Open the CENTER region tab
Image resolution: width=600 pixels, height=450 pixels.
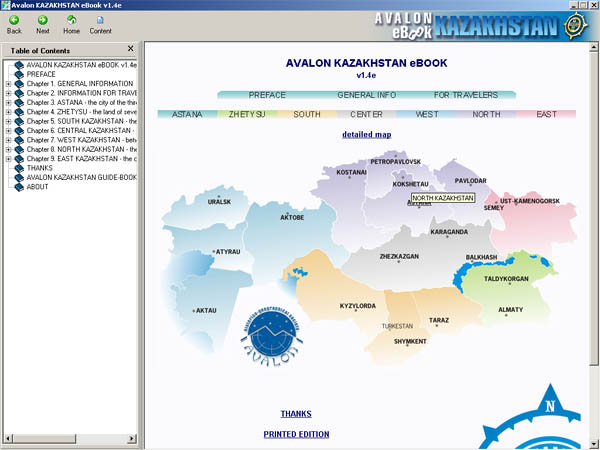point(367,114)
